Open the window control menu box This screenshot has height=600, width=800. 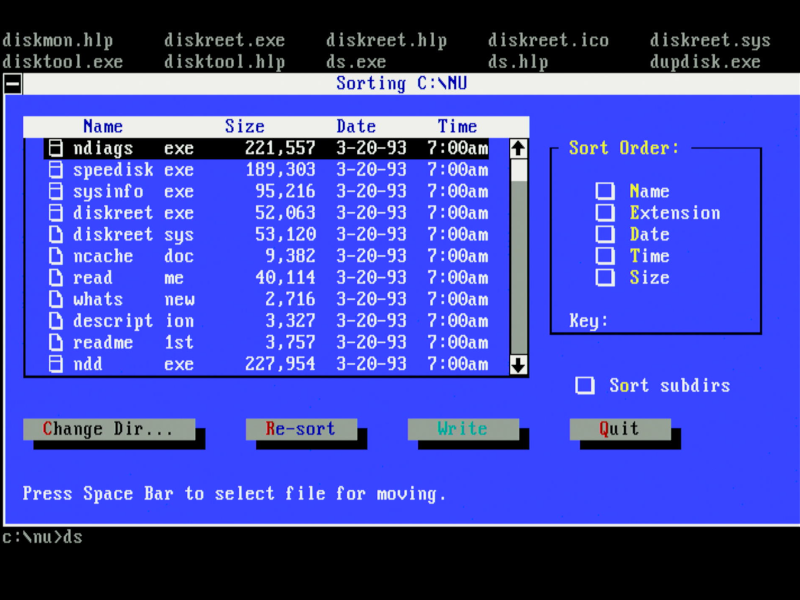point(13,84)
